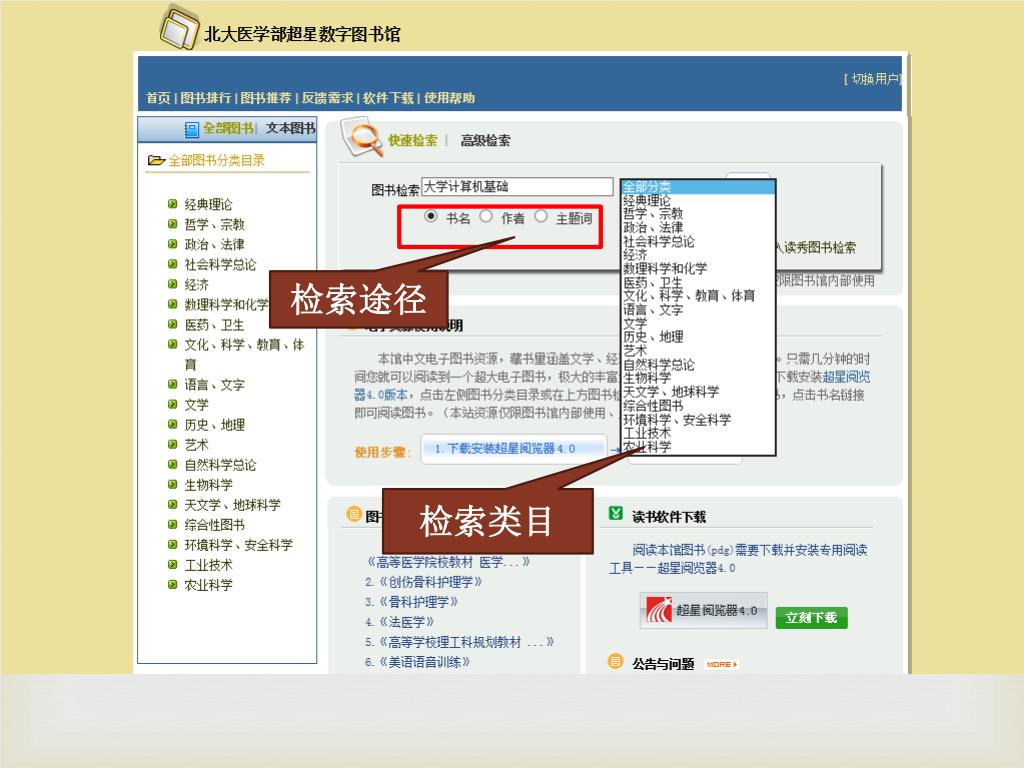
Task: Open the 天文学、地球科学 category in sidebar
Action: pyautogui.click(x=232, y=504)
